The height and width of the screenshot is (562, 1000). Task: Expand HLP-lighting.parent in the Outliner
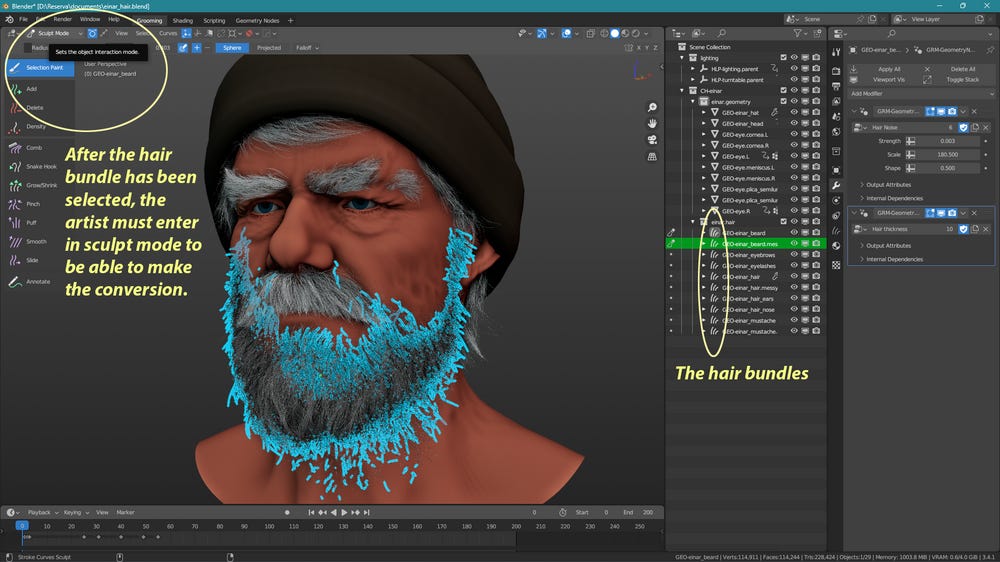coord(693,69)
